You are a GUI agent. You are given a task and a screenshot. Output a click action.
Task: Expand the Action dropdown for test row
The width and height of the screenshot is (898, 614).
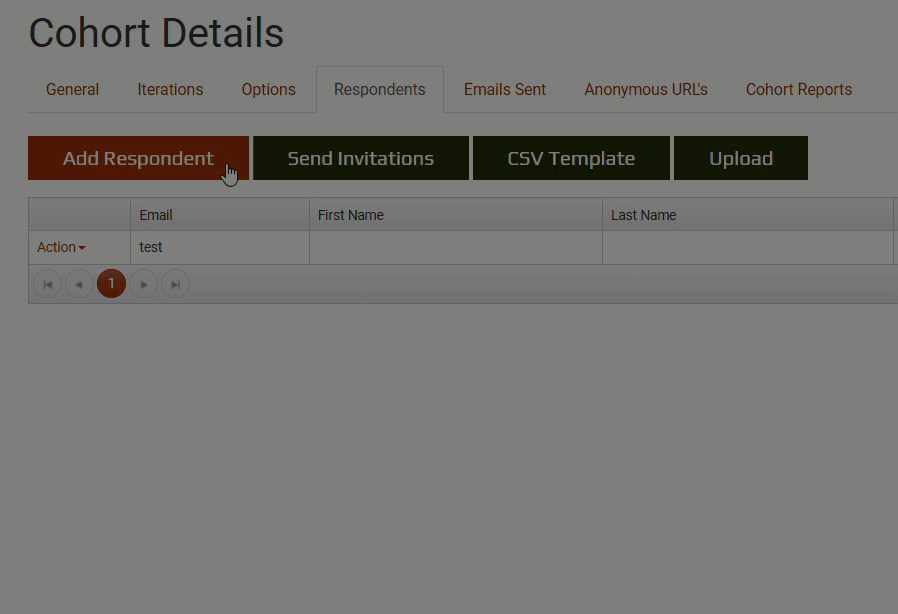61,247
